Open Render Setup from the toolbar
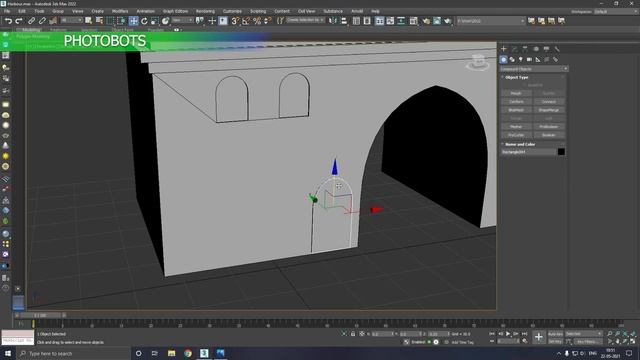 pyautogui.click(x=426, y=21)
